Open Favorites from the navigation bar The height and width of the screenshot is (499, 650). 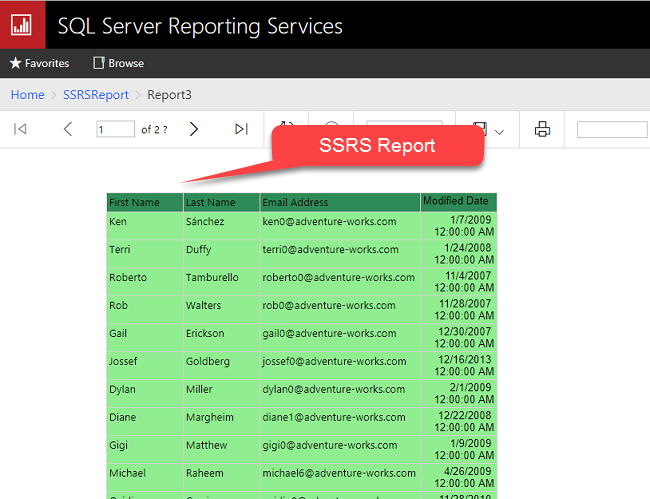[39, 63]
